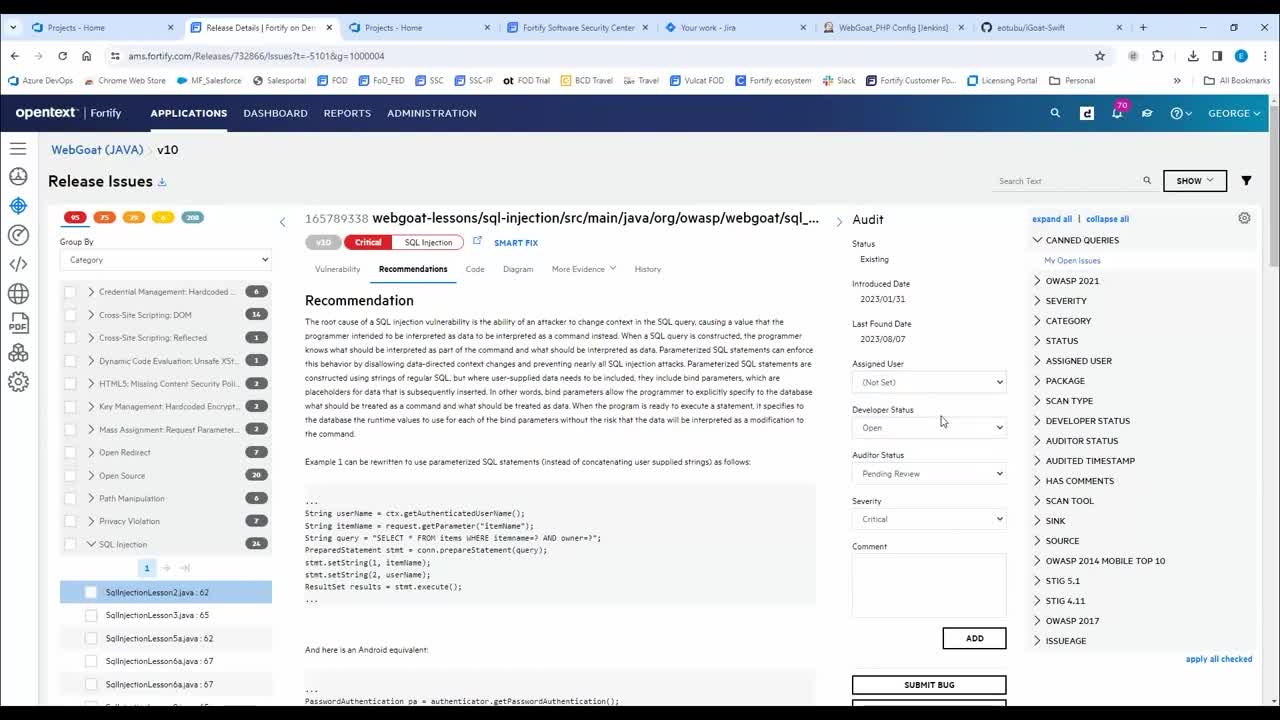1280x720 pixels.
Task: Open the dashboard gauge icon in sidebar
Action: pos(18,177)
